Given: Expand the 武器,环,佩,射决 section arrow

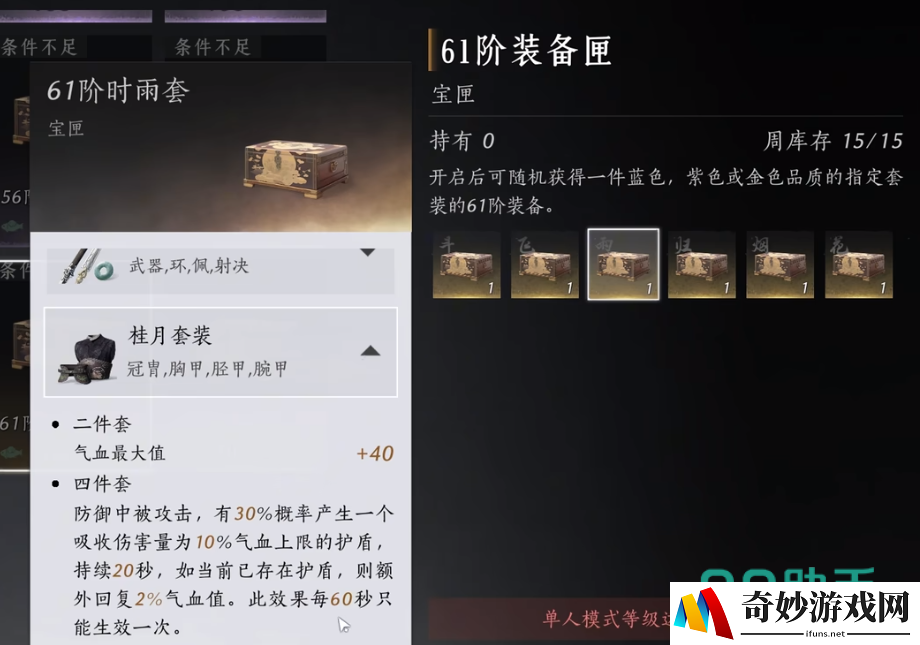Looking at the screenshot, I should 367,253.
